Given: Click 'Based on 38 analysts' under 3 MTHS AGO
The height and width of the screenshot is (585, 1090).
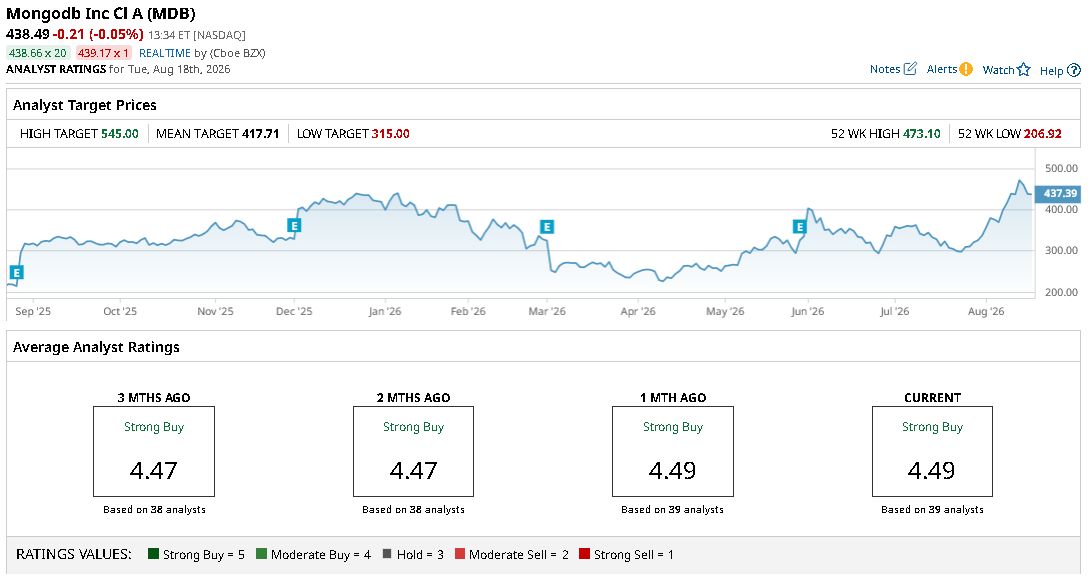Looking at the screenshot, I should point(154,509).
